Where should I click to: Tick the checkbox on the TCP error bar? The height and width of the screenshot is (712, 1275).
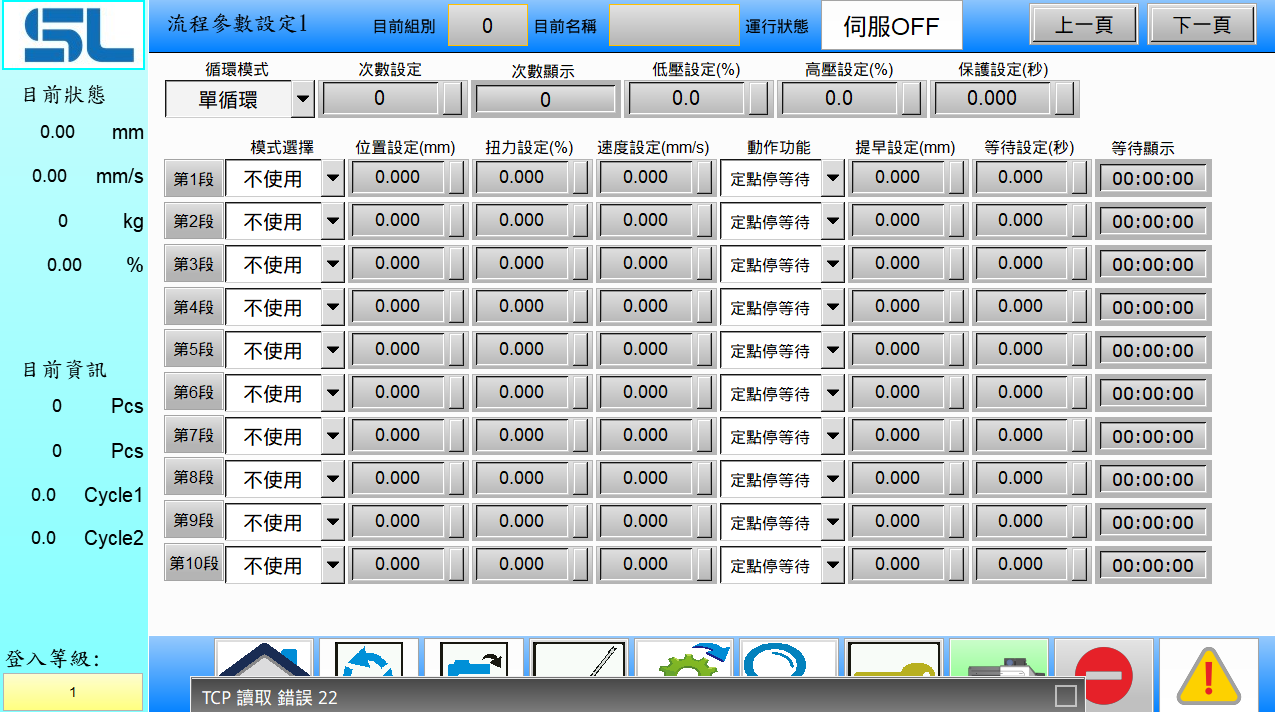coord(1066,695)
